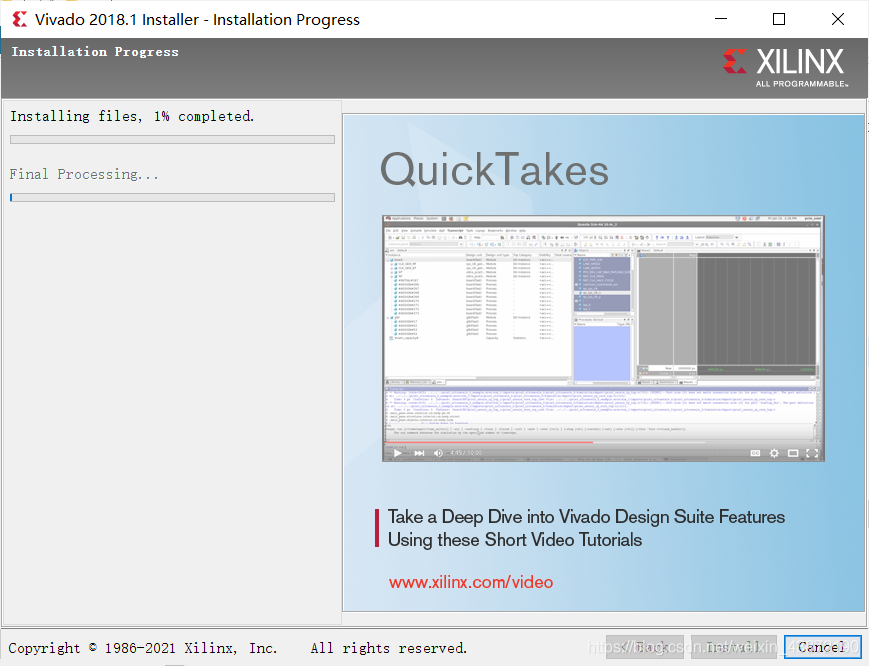Close the Vivado installer window
This screenshot has height=666, width=869.
pos(838,19)
